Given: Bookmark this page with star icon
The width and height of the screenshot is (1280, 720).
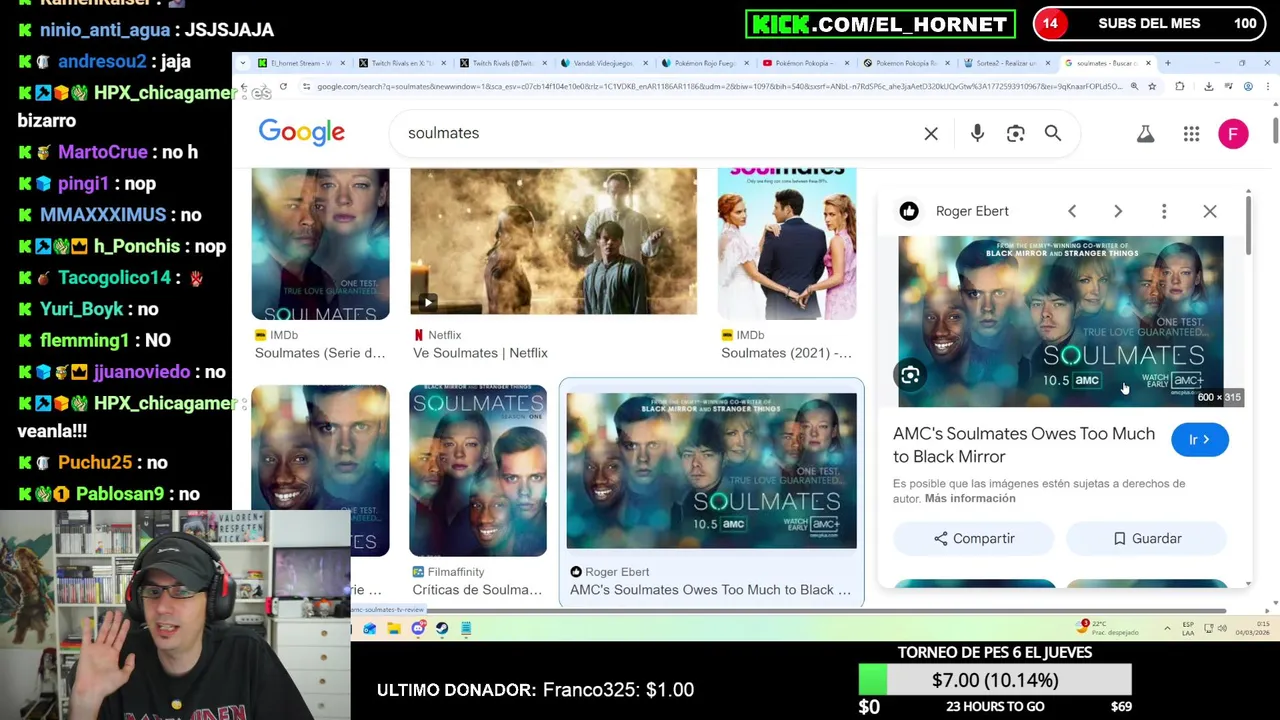Looking at the screenshot, I should [x=1152, y=87].
